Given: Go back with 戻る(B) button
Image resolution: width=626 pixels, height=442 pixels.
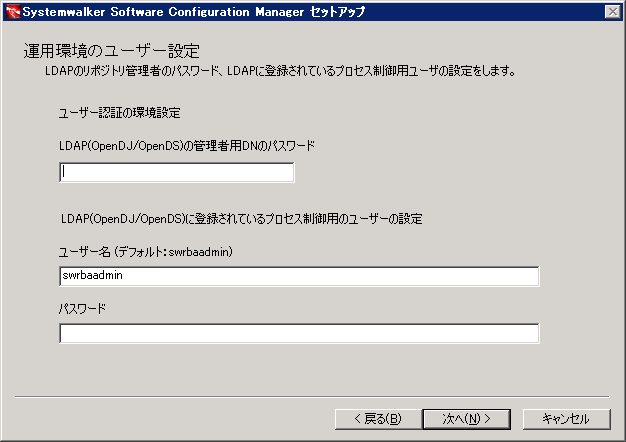Looking at the screenshot, I should tap(378, 419).
